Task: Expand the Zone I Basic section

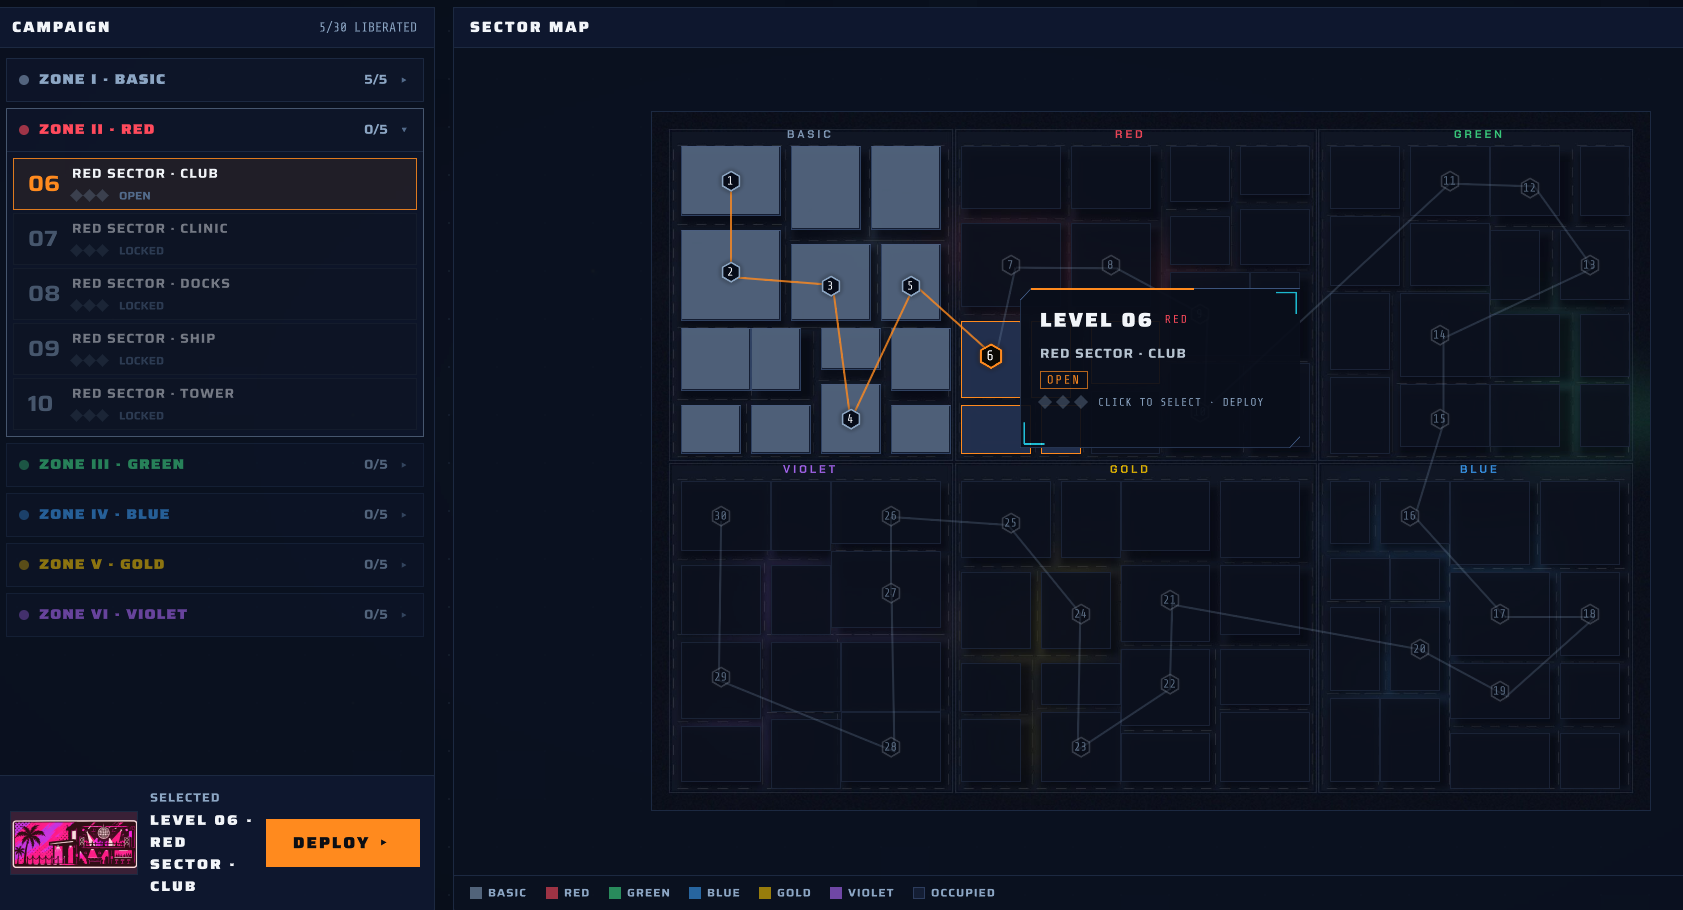Action: pos(215,80)
